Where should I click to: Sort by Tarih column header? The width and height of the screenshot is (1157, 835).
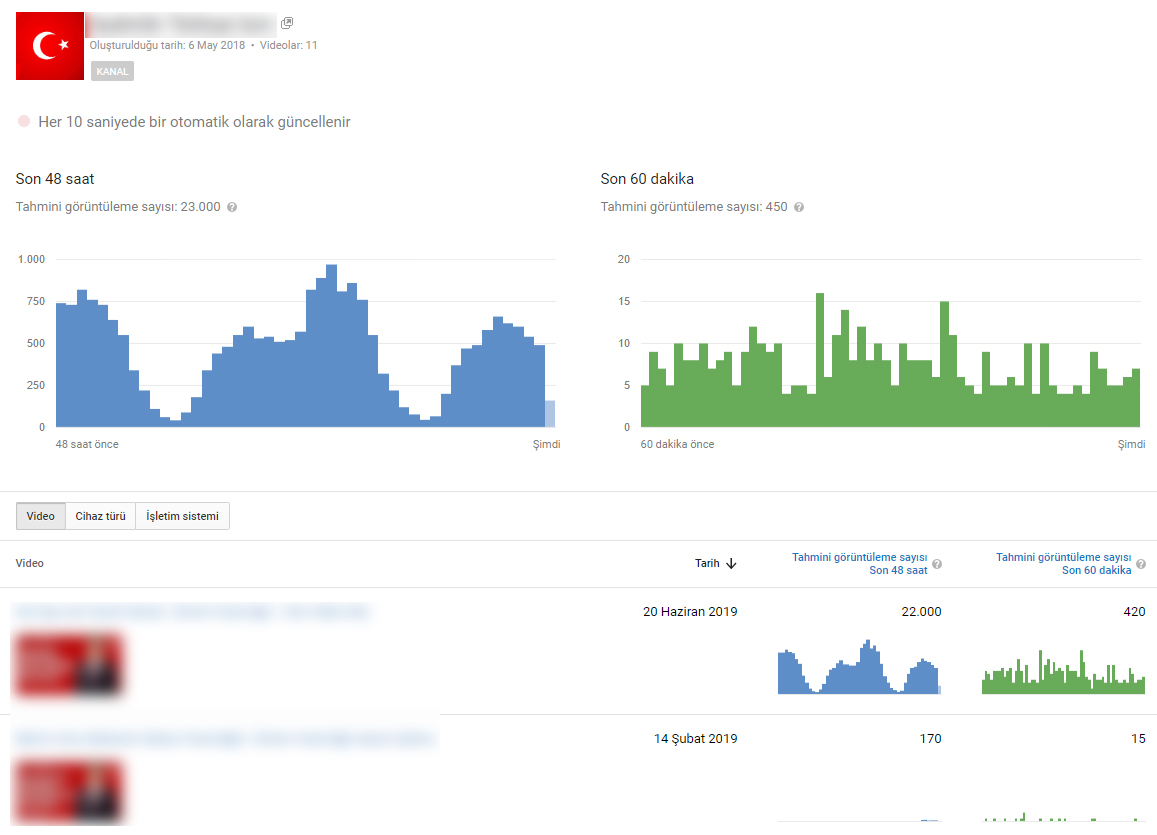[707, 564]
